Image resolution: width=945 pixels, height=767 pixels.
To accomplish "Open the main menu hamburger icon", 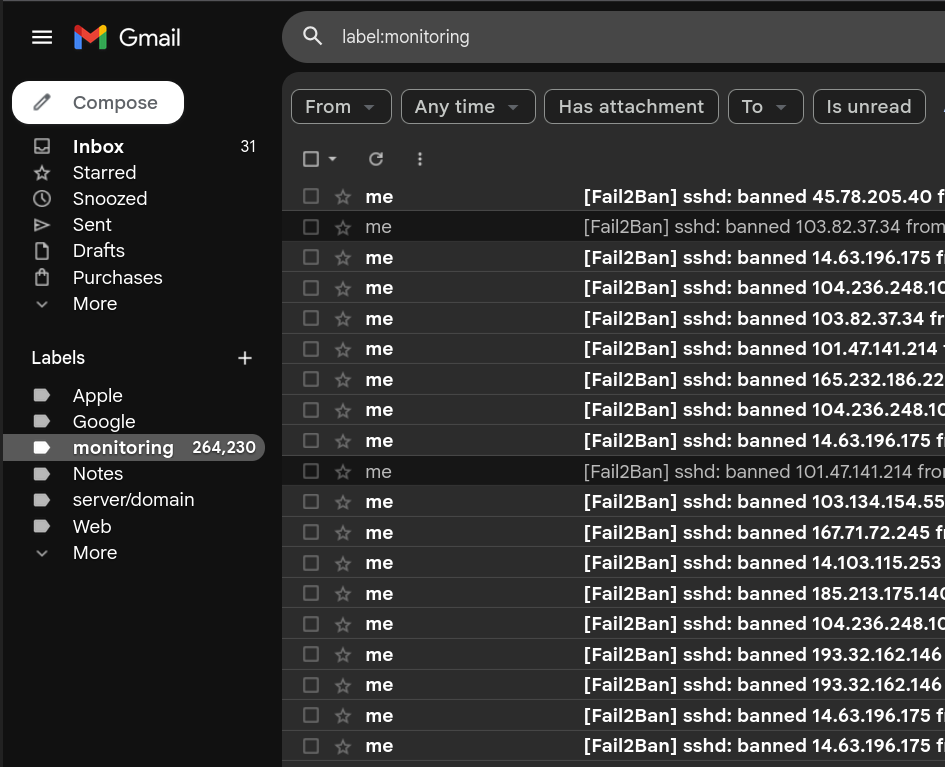I will pos(41,37).
